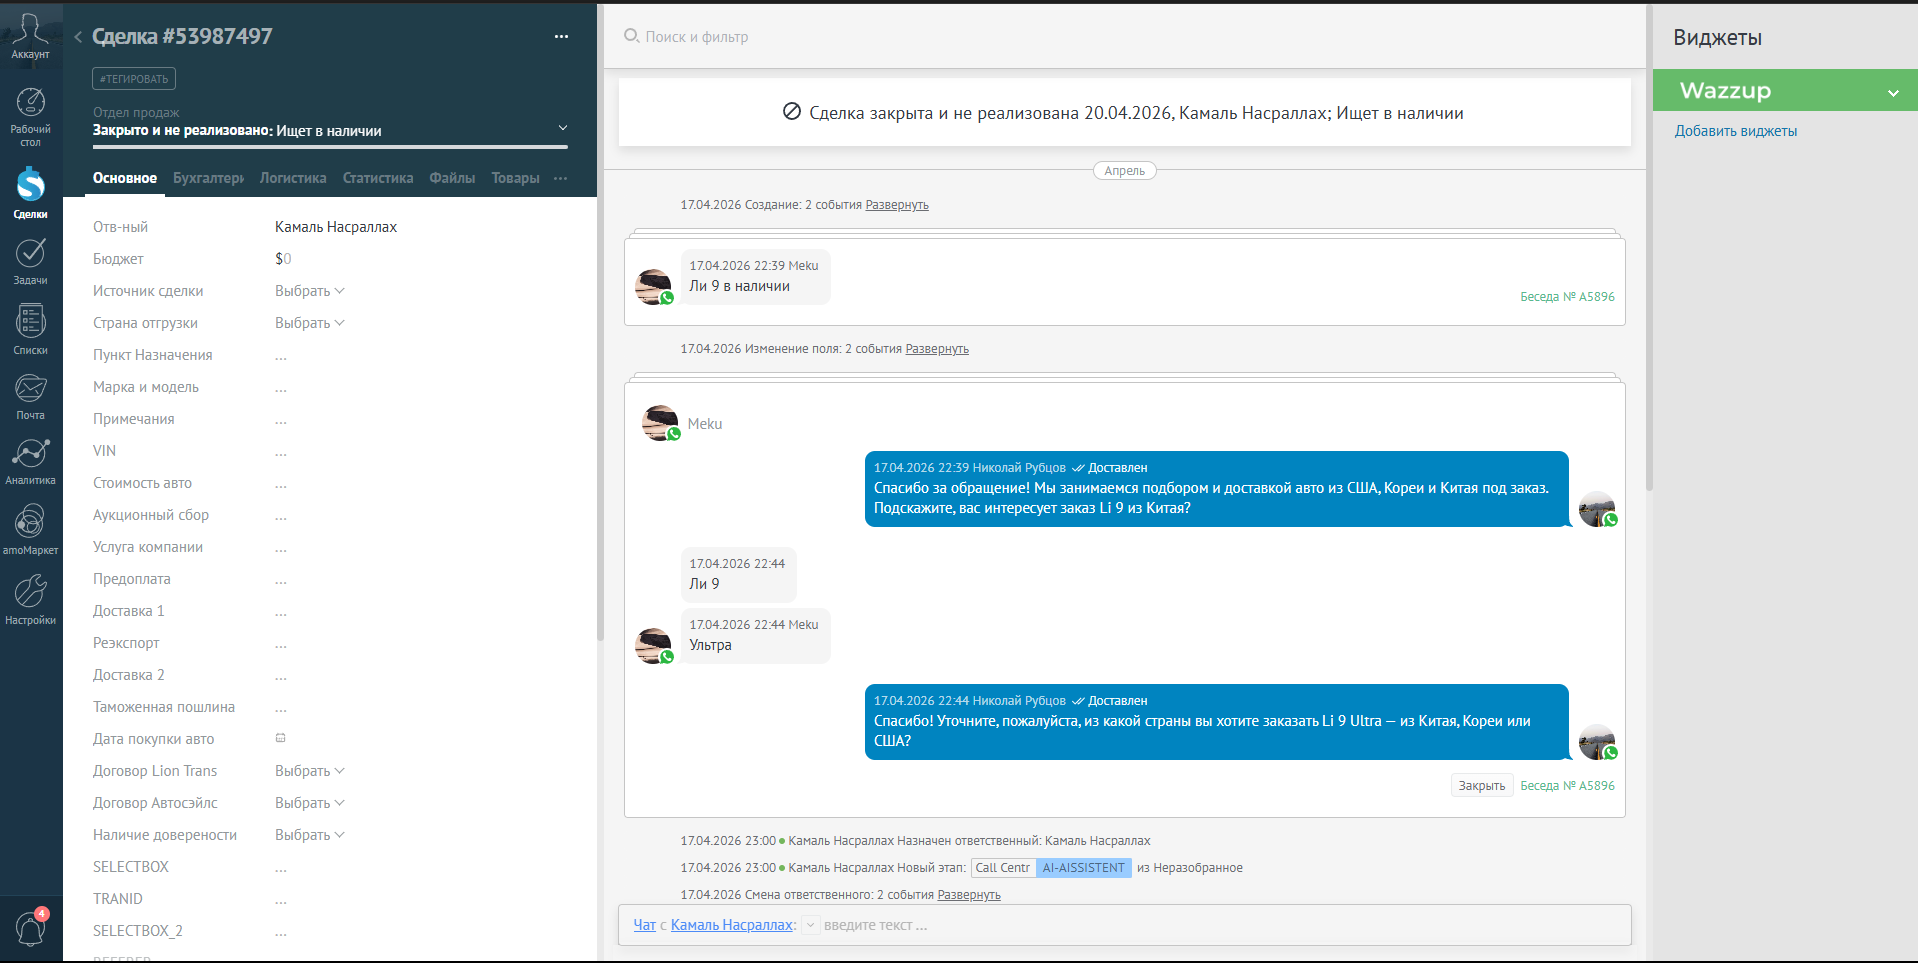Click the Чат link in message box
1918x963 pixels.
point(645,925)
